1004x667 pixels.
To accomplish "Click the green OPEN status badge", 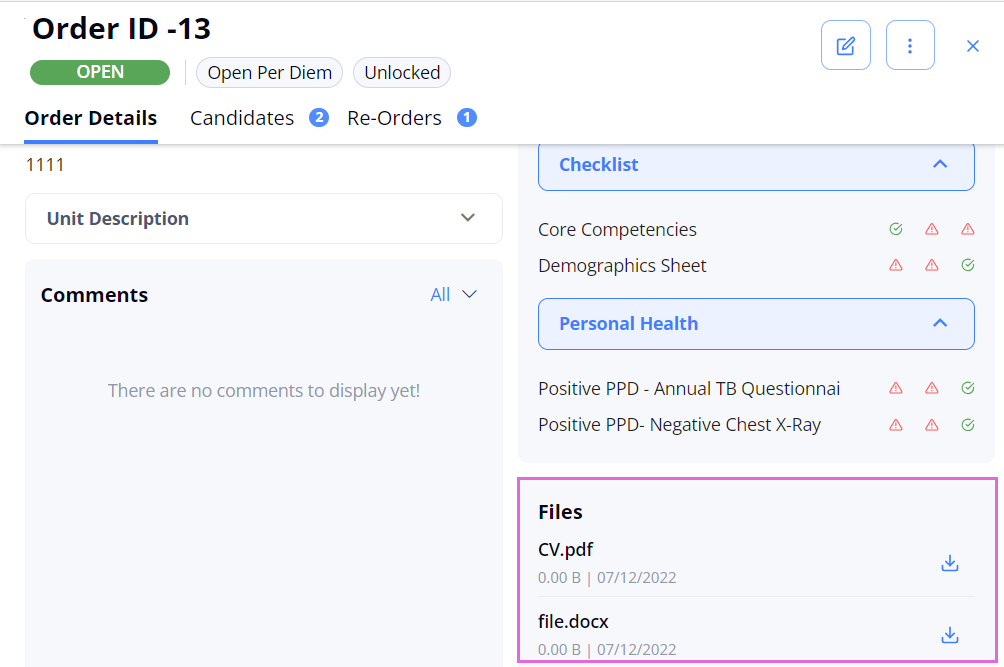I will (100, 72).
